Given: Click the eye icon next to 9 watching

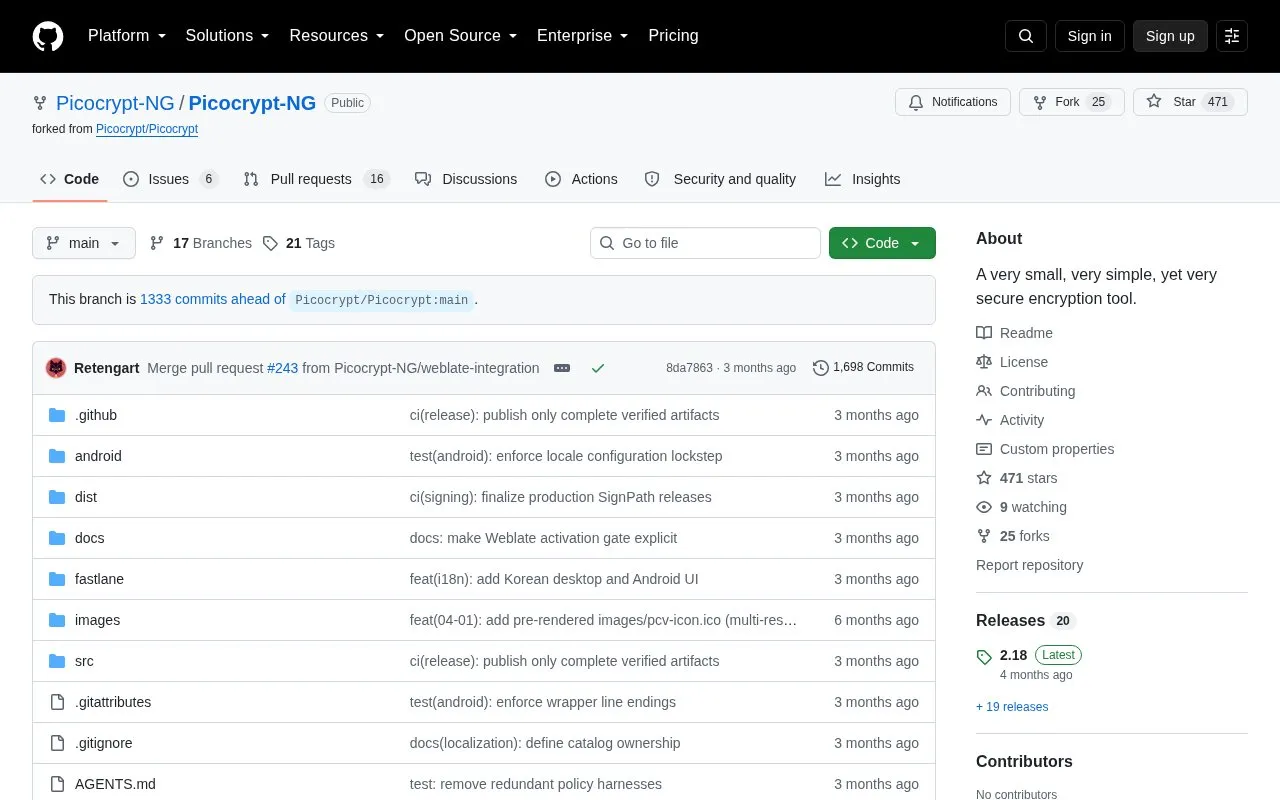Looking at the screenshot, I should (x=984, y=507).
